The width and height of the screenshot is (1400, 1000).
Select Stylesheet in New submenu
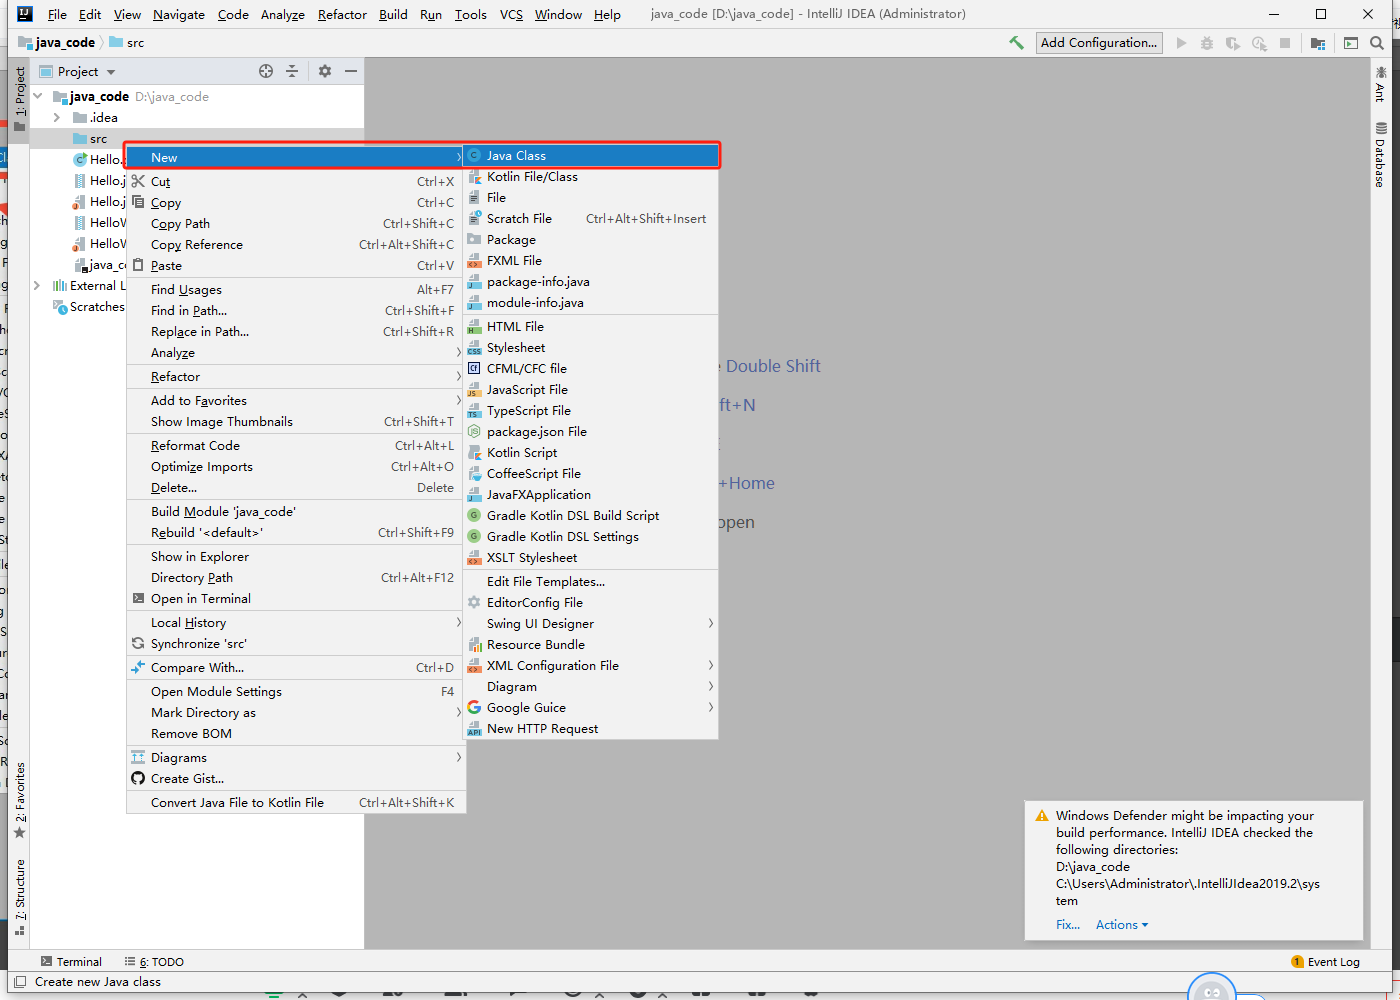point(591,348)
